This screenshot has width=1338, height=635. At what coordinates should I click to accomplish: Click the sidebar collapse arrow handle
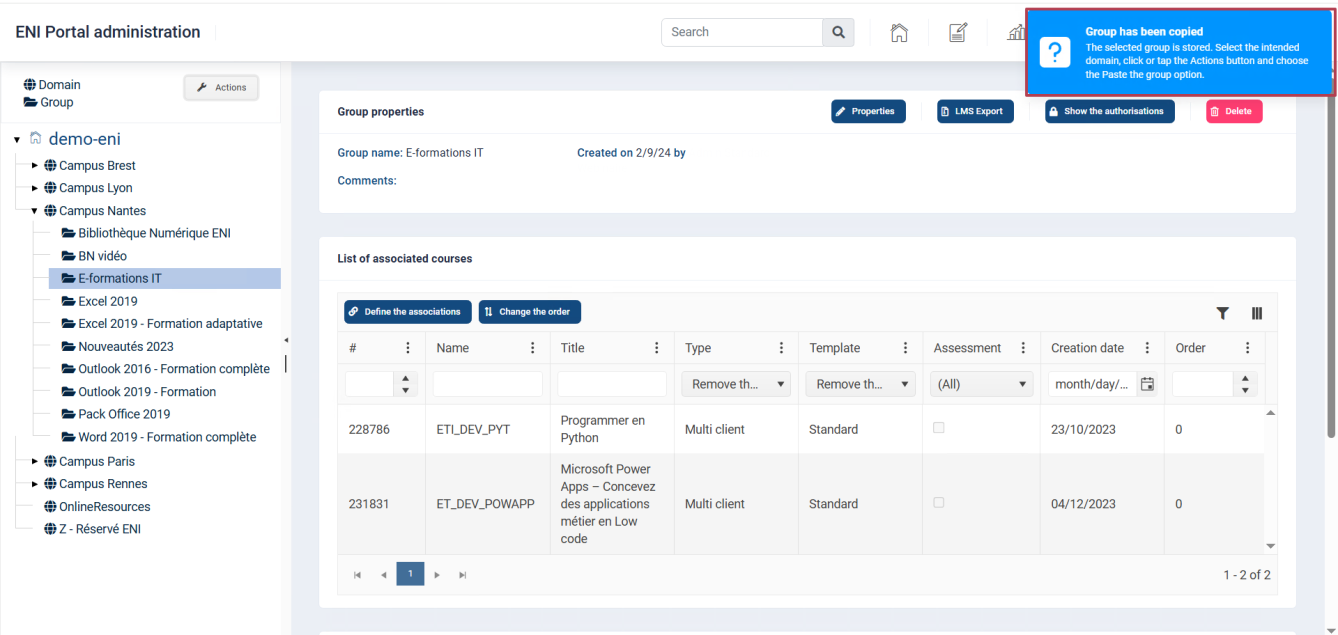pyautogui.click(x=286, y=341)
